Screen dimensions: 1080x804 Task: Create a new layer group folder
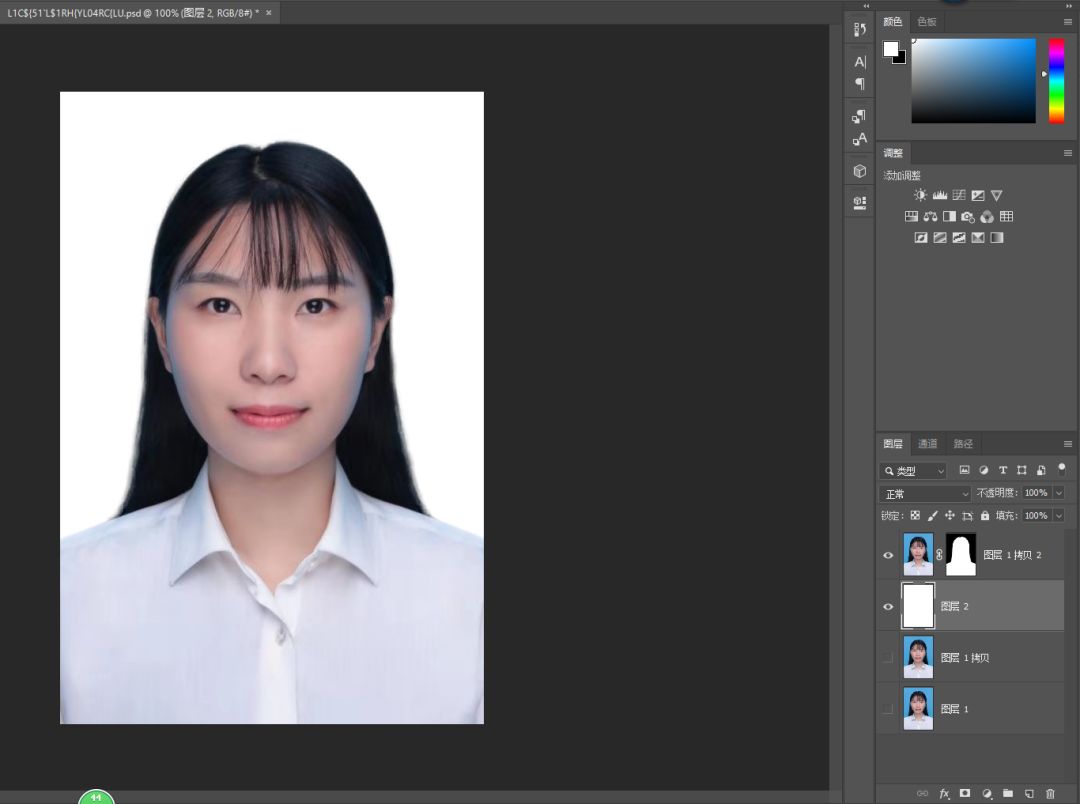tap(1008, 793)
